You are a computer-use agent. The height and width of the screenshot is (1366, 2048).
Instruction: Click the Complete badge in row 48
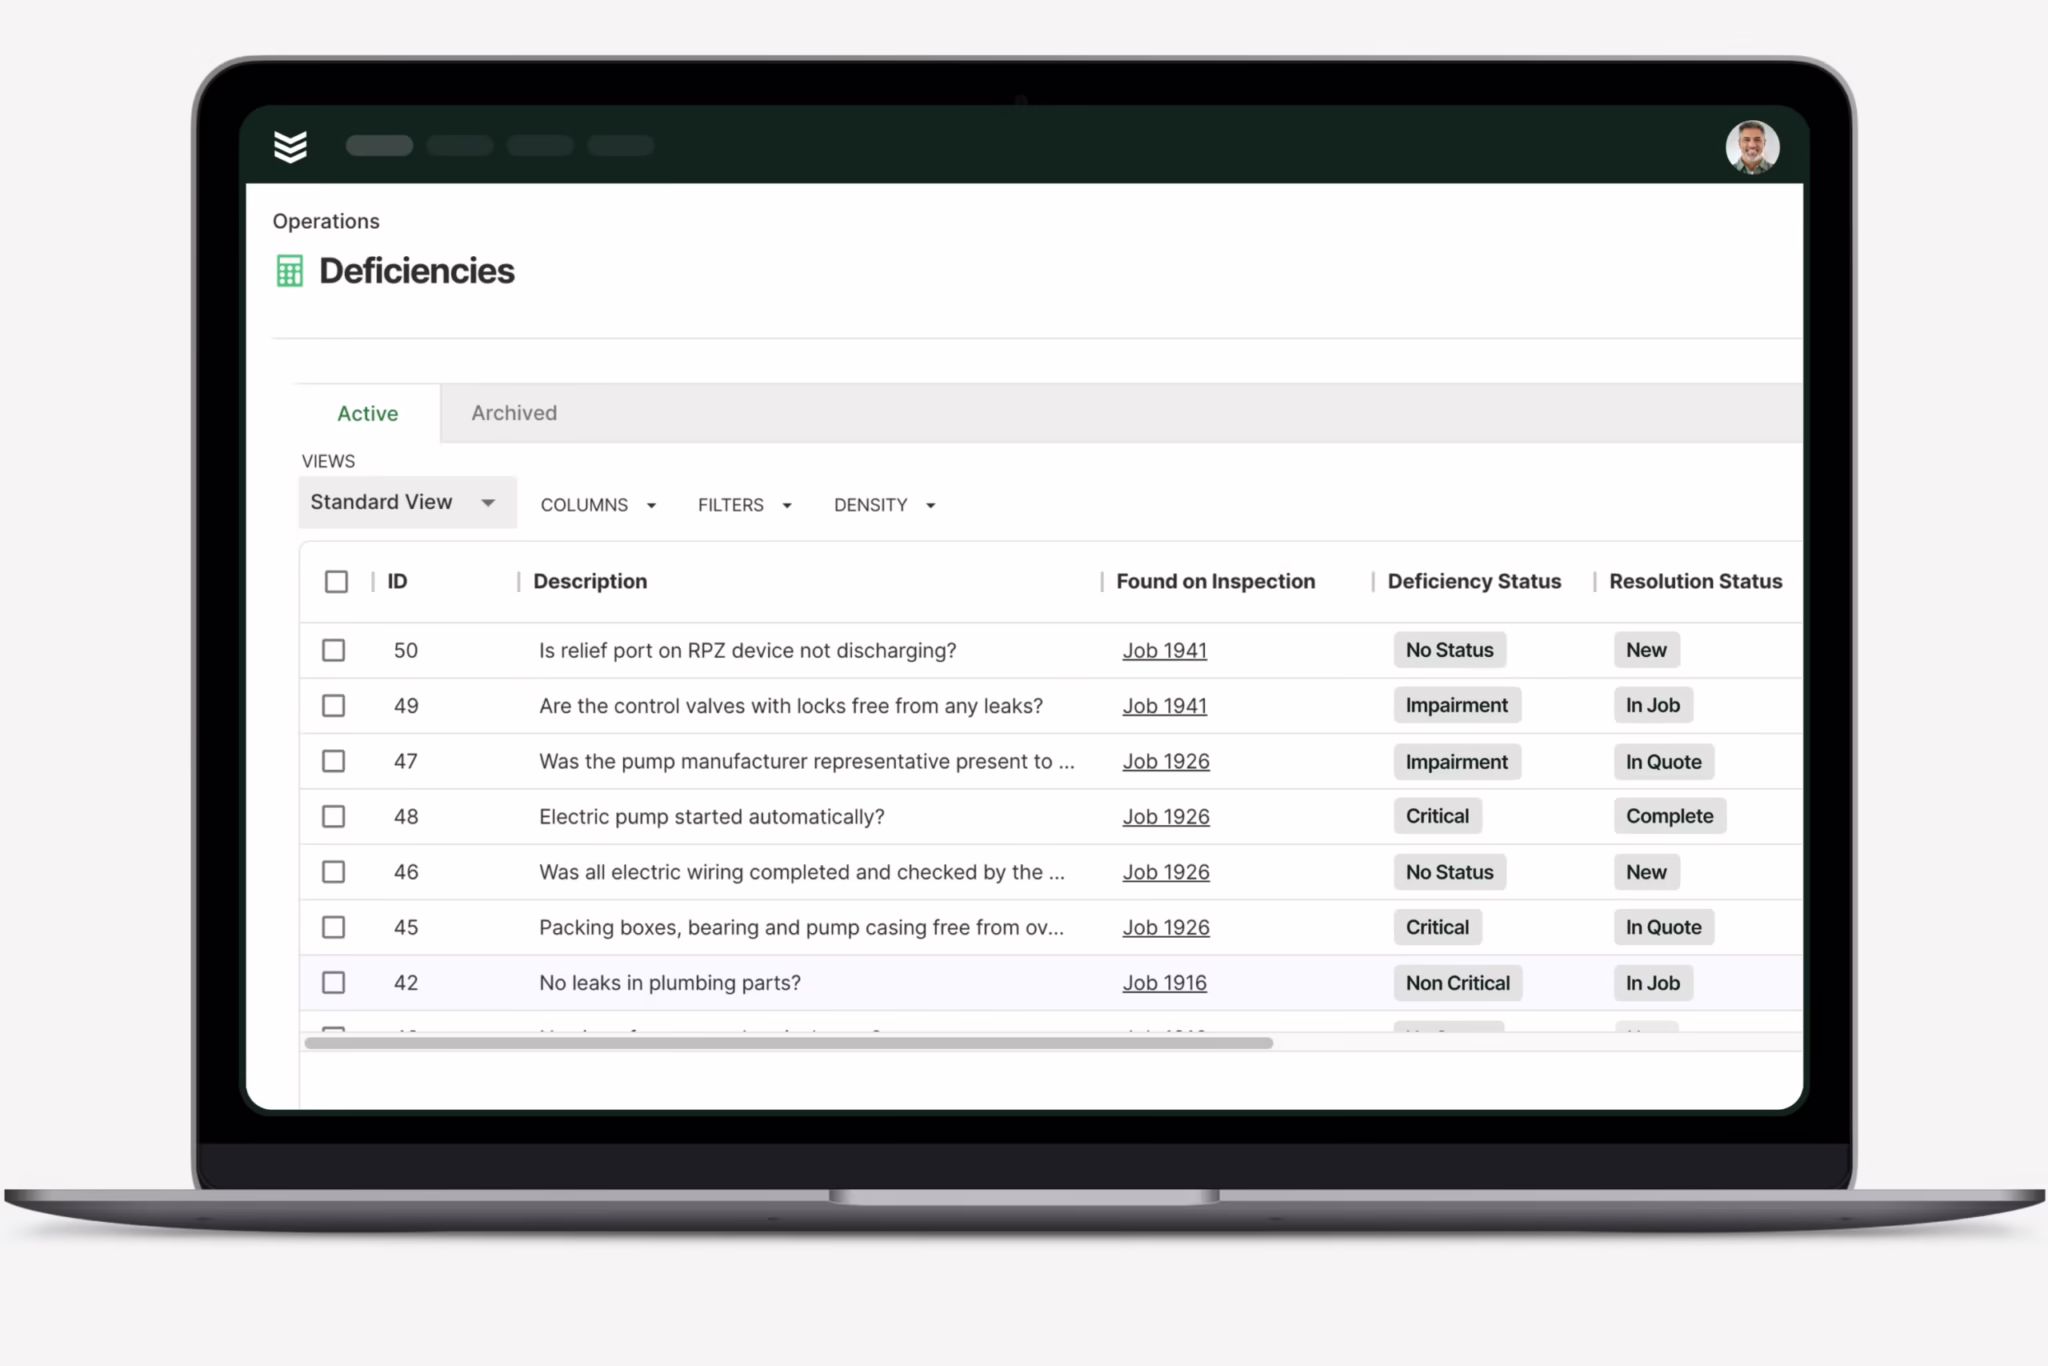point(1668,816)
